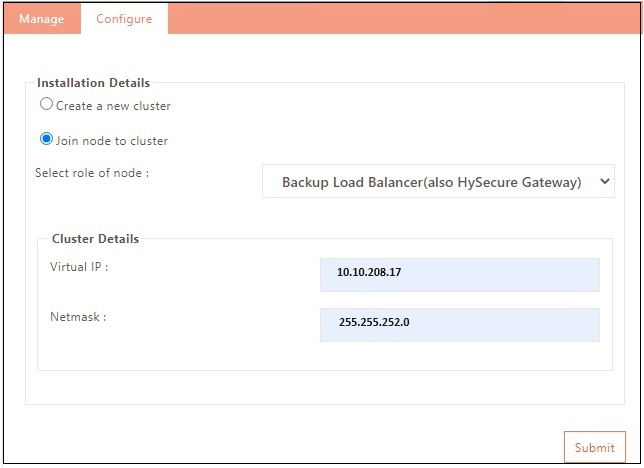Click the 10.10.208.17 address value

point(368,272)
